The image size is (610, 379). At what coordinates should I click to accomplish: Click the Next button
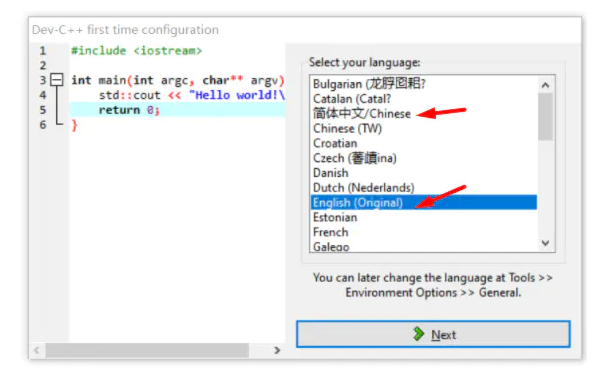[x=433, y=334]
